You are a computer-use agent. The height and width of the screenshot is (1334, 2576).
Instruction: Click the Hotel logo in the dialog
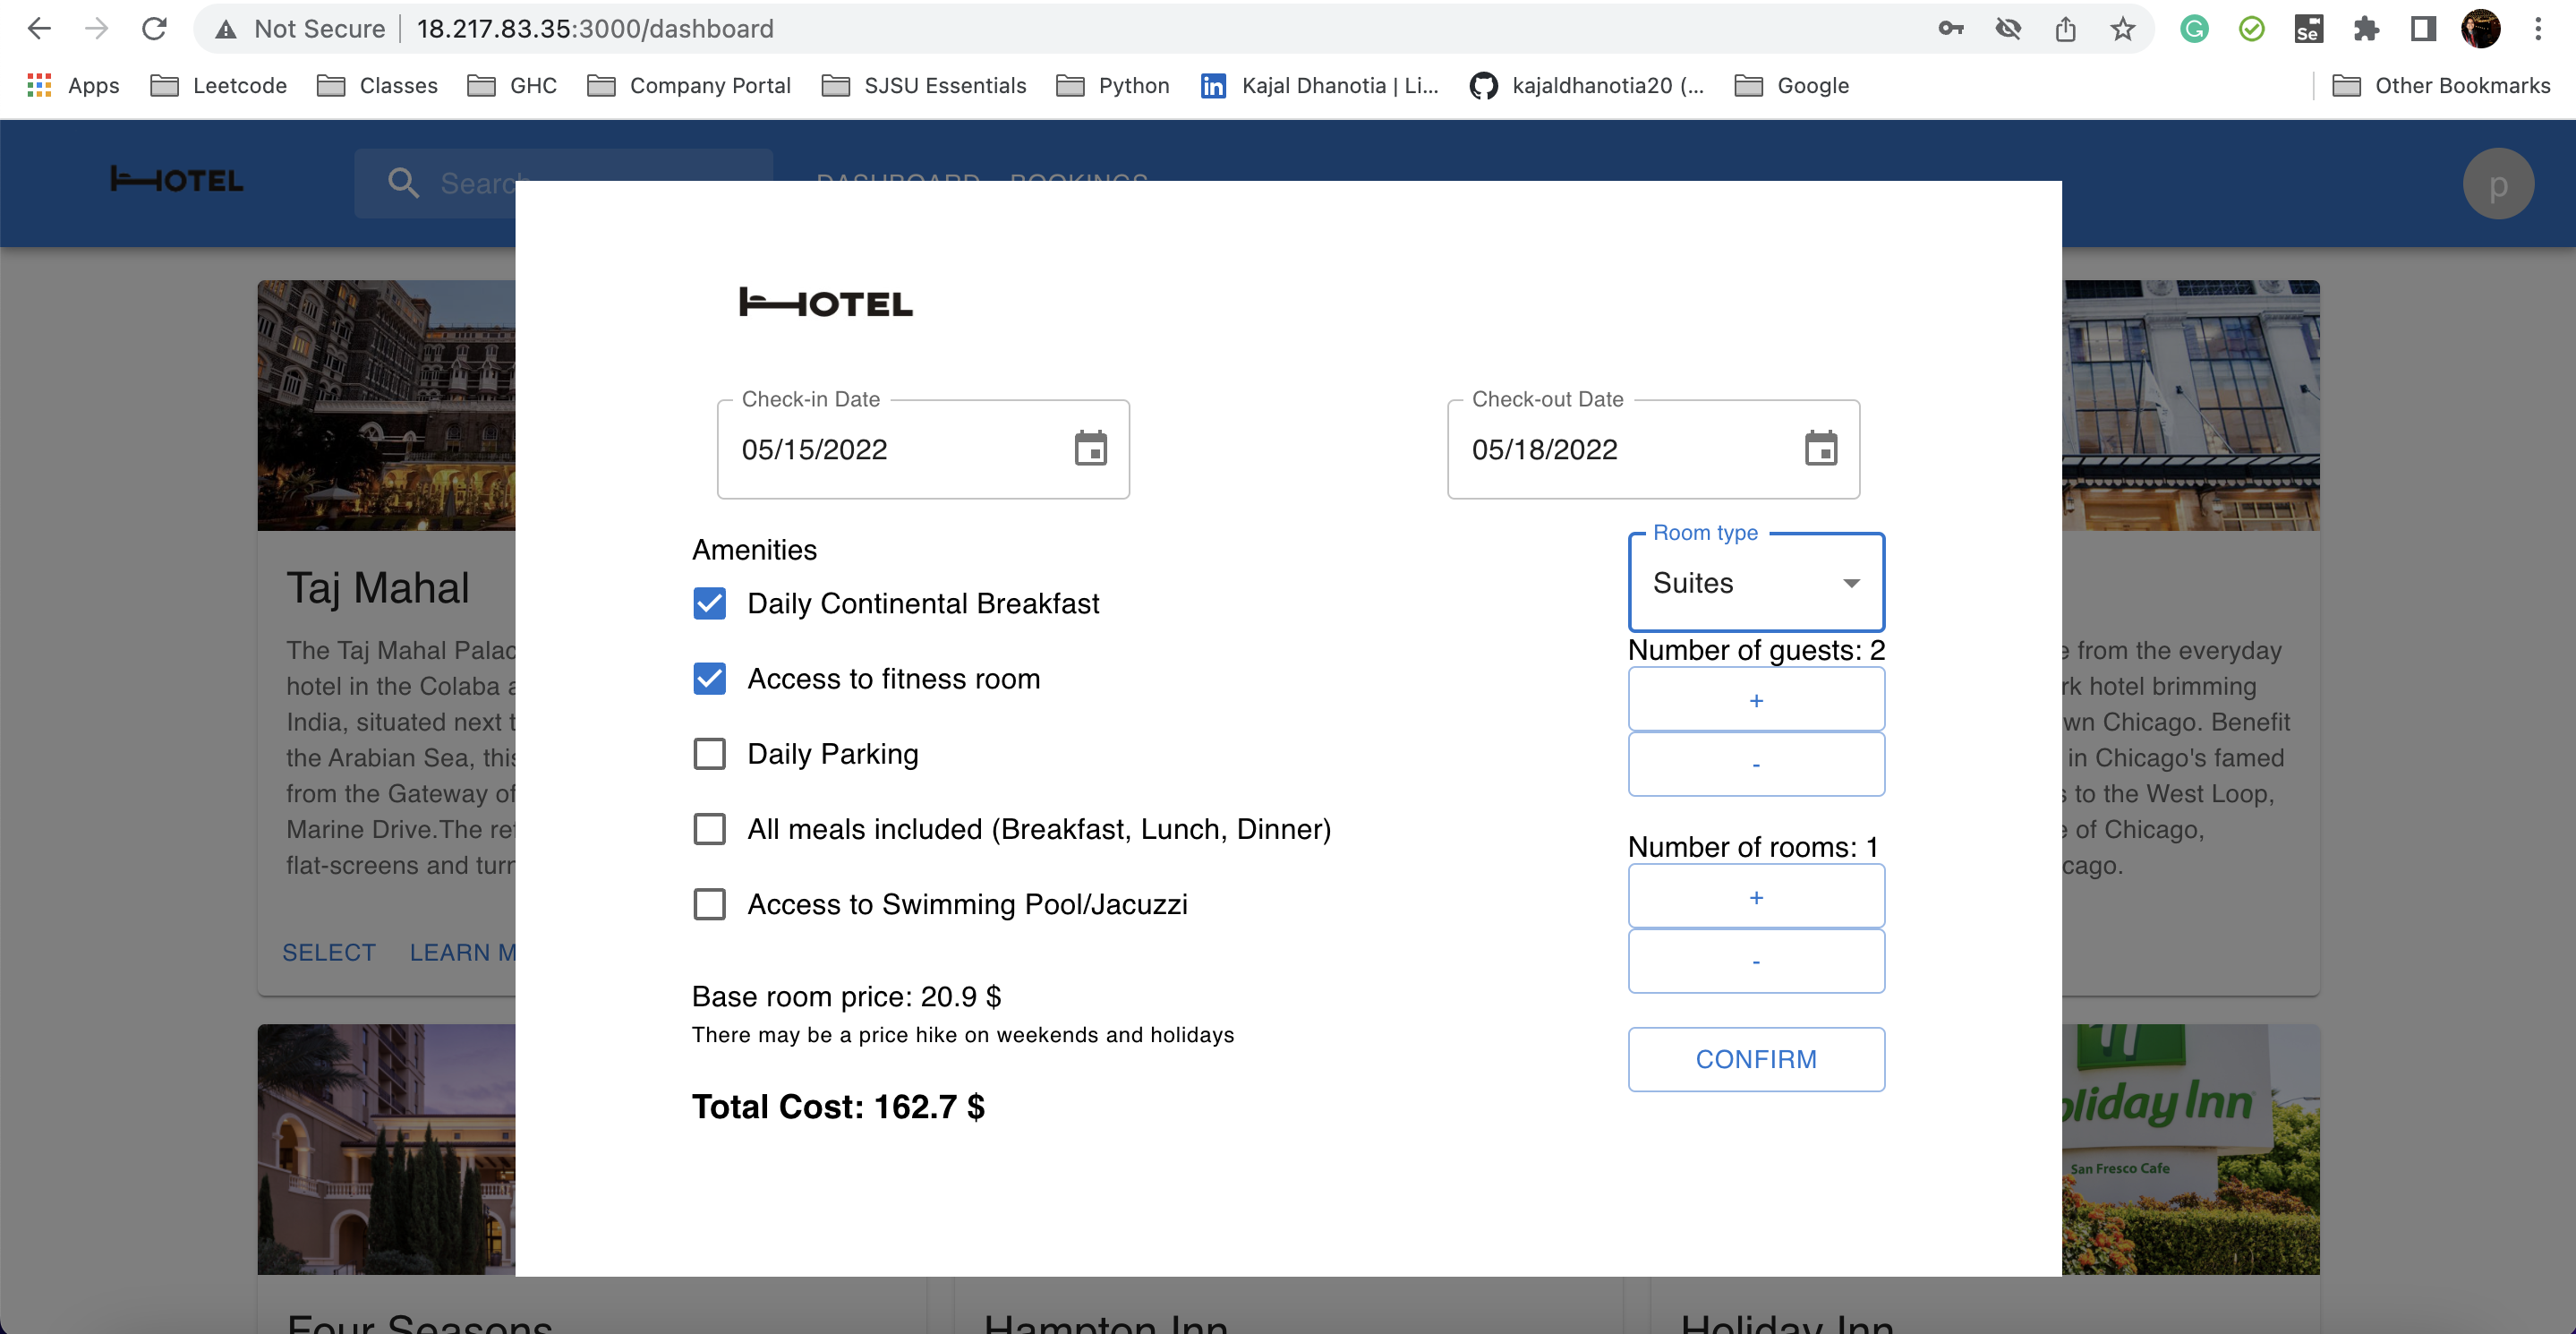[827, 301]
